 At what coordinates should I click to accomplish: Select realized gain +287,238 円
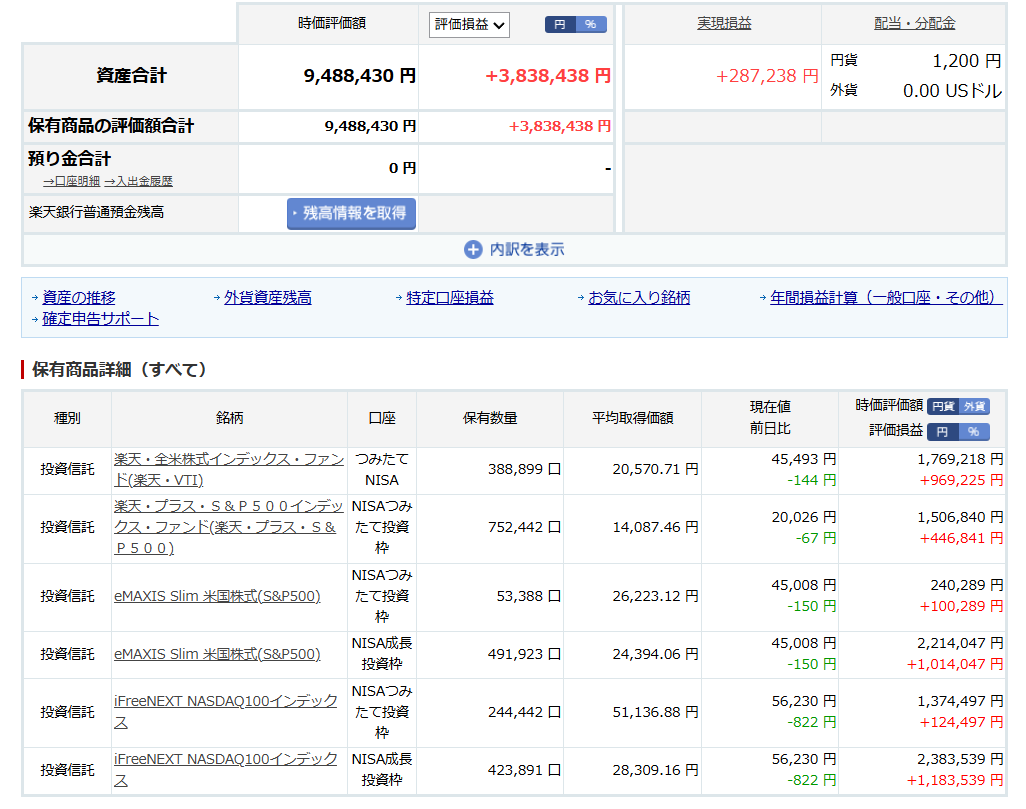767,76
